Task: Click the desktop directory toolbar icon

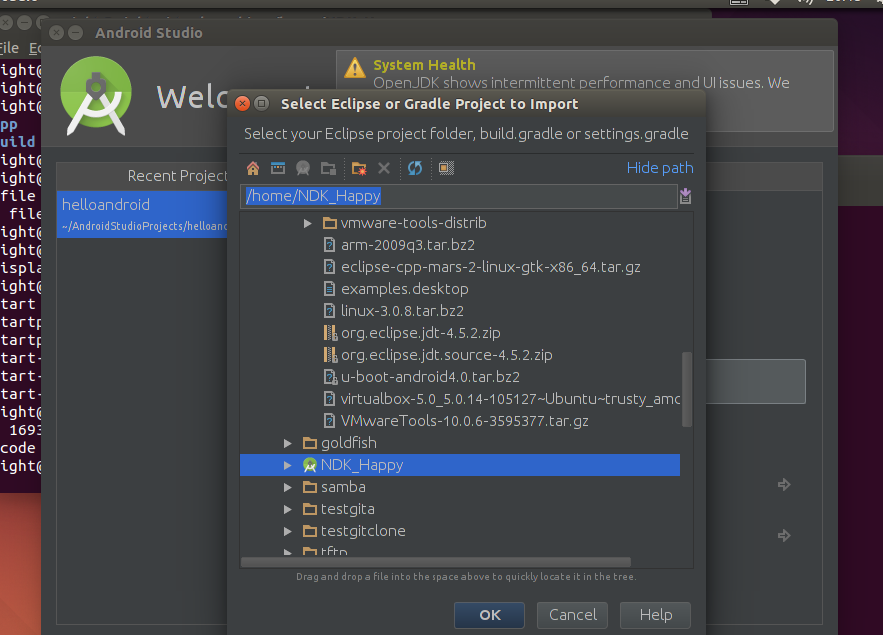Action: coord(278,168)
